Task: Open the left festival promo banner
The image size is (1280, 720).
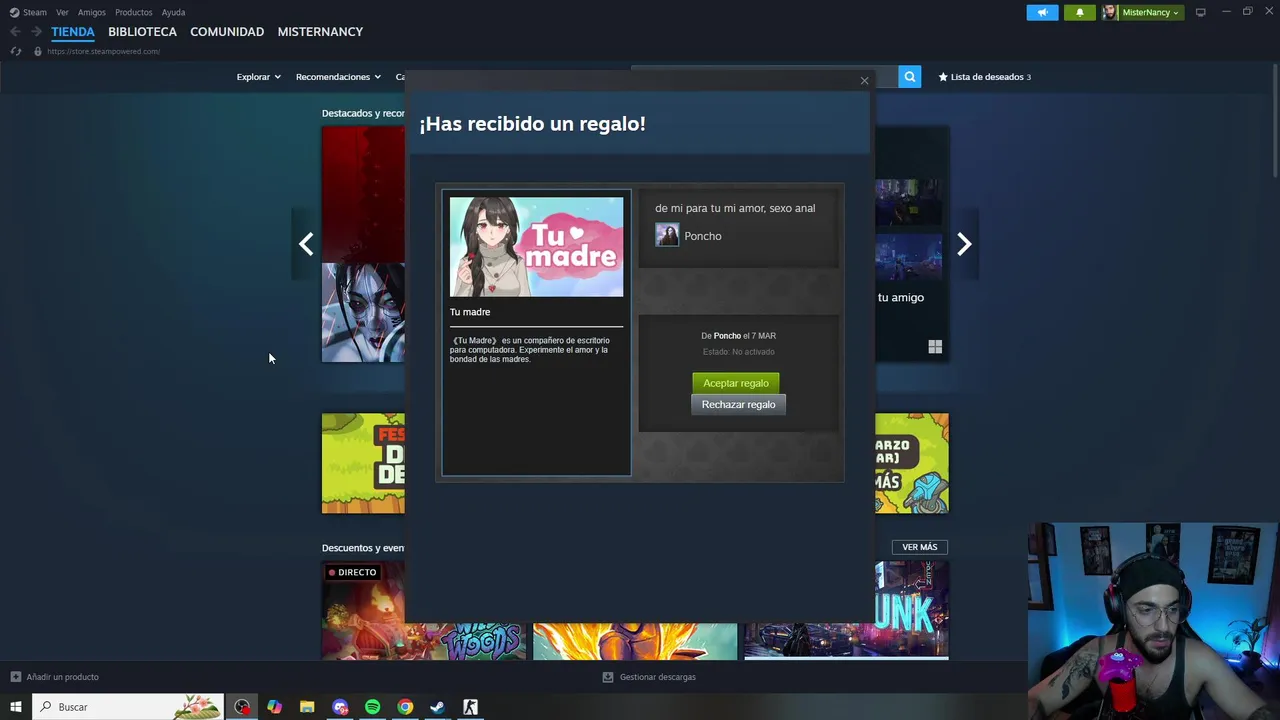Action: tap(363, 463)
